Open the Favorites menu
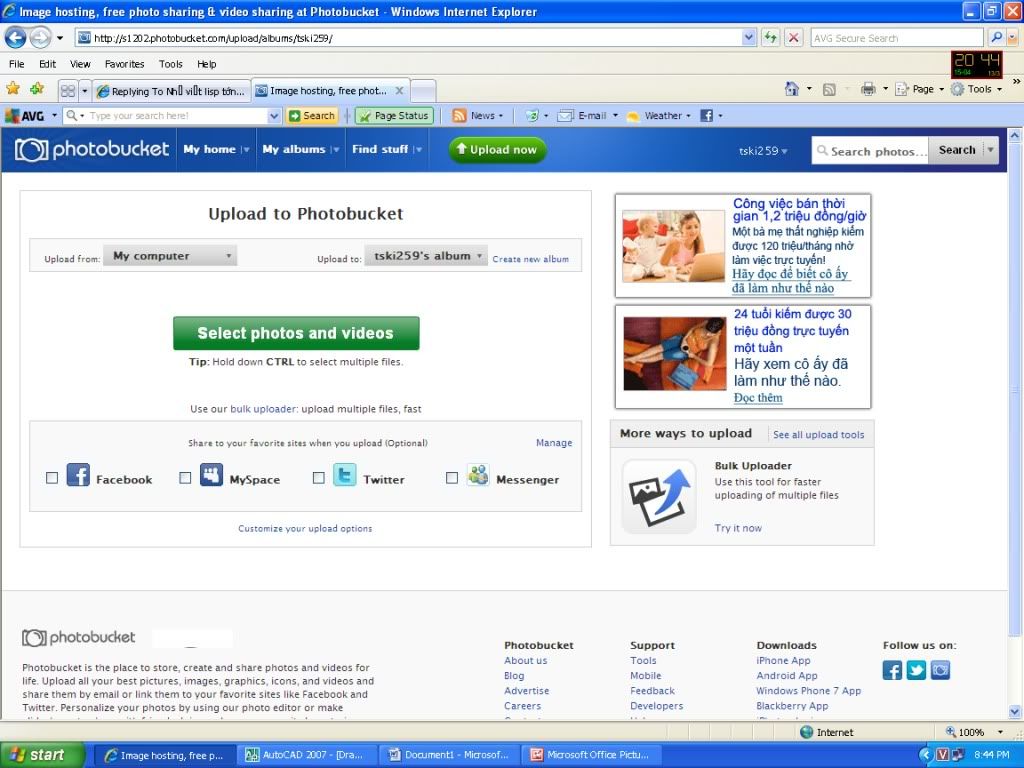Viewport: 1024px width, 768px height. [124, 64]
